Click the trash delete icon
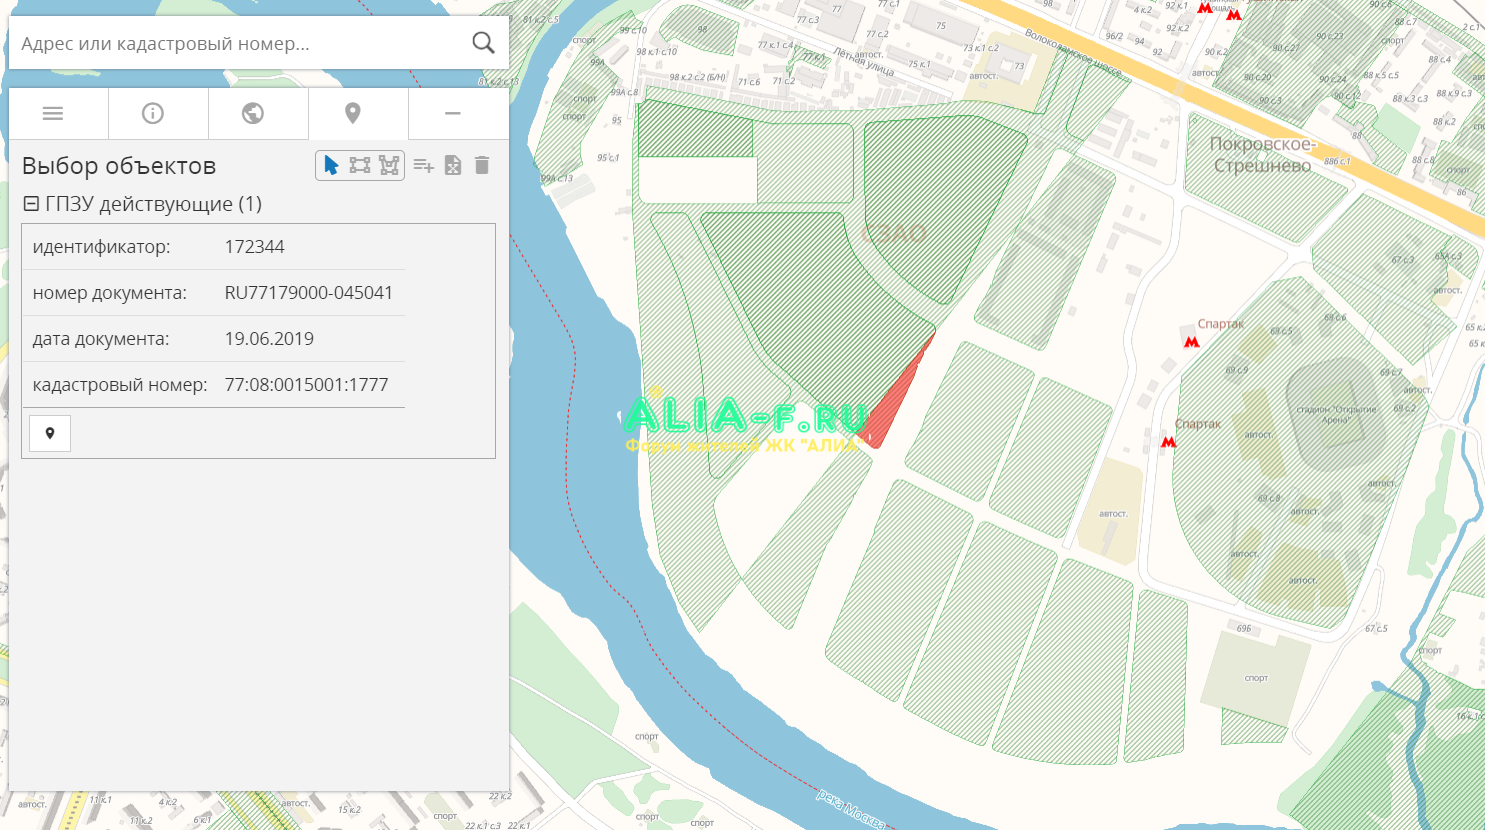Screen dimensions: 1485x830 pos(482,165)
